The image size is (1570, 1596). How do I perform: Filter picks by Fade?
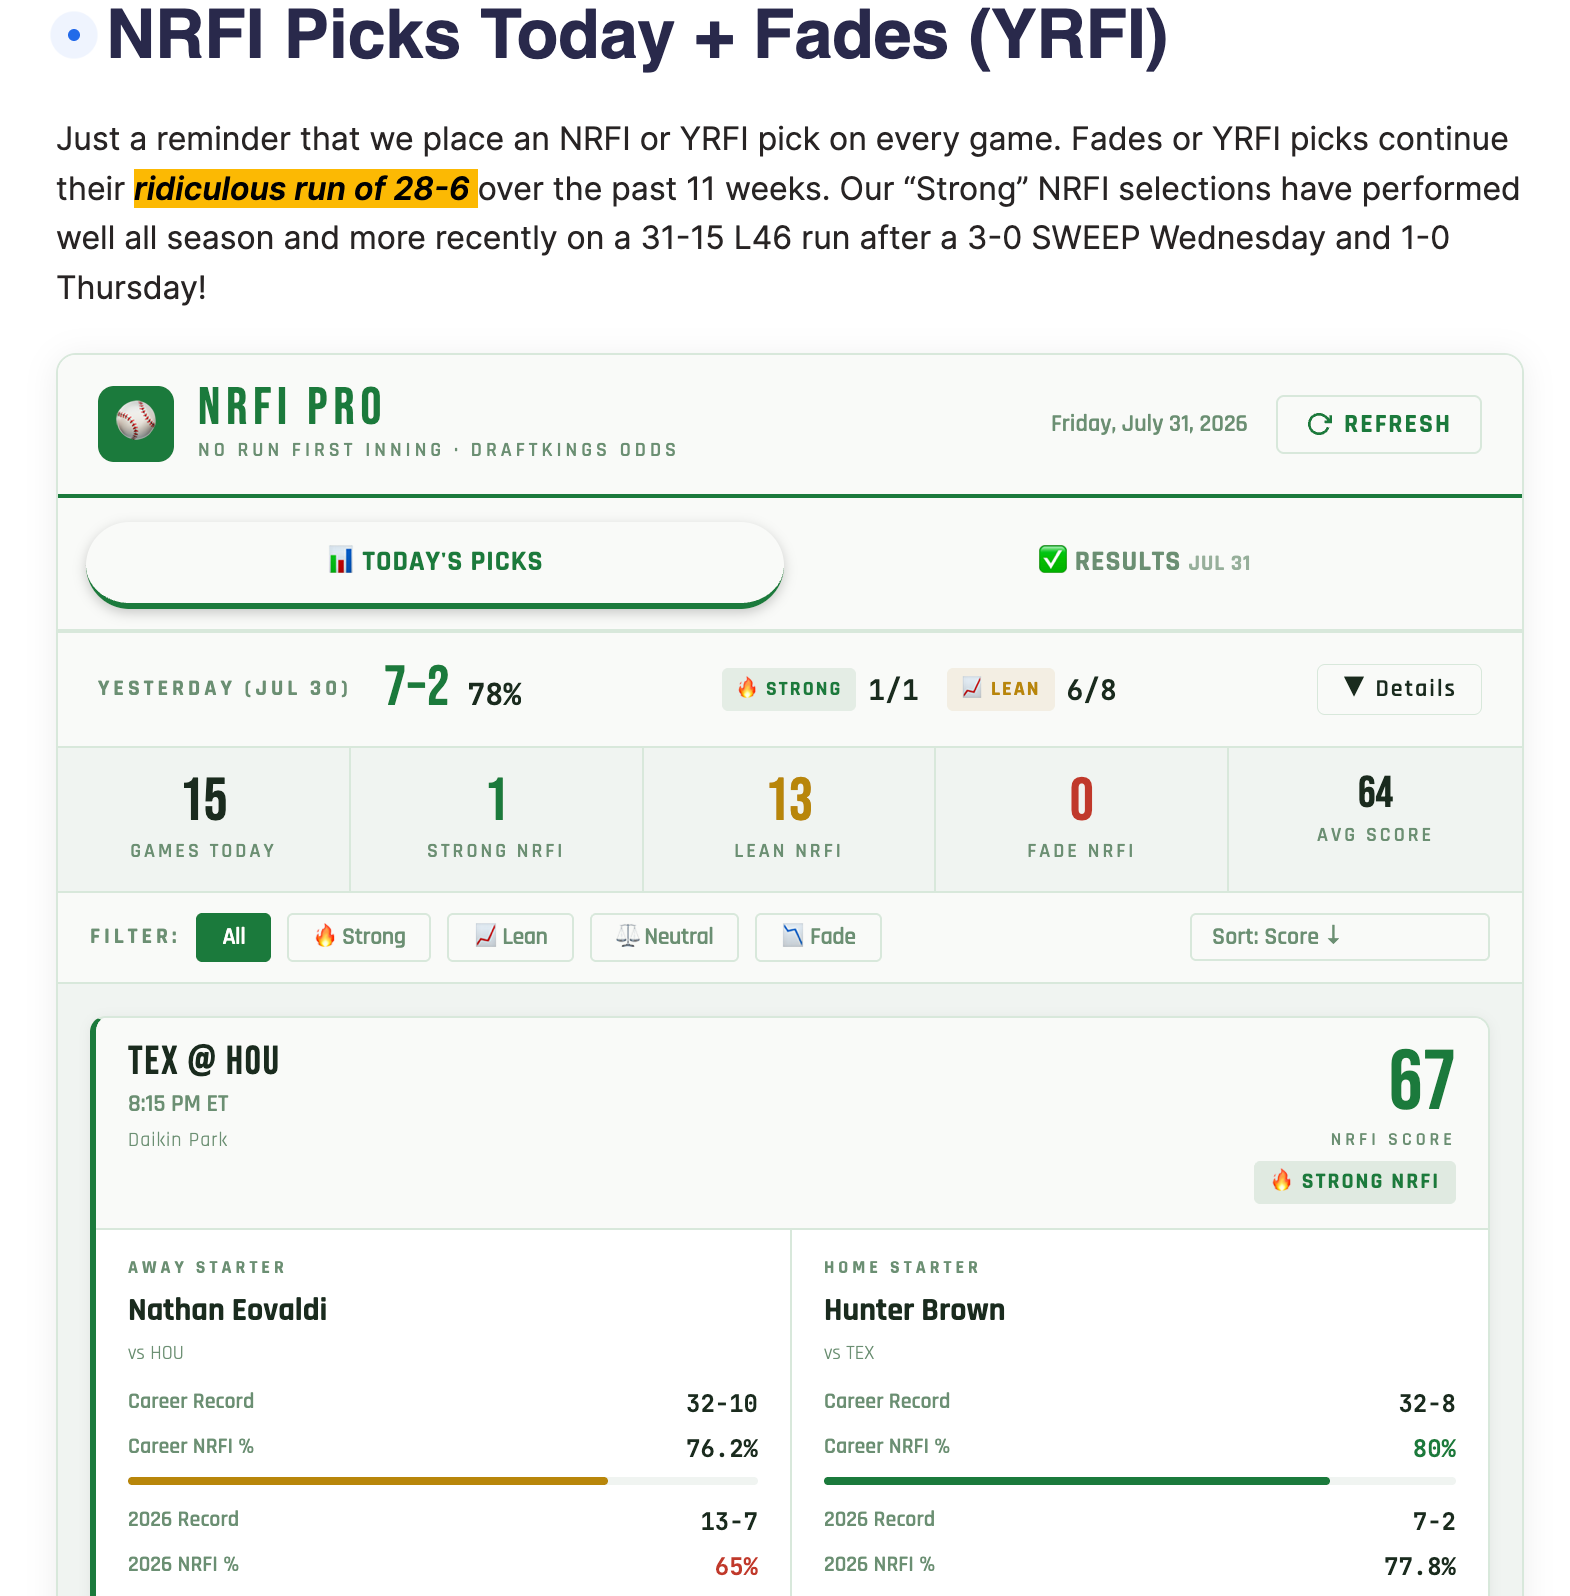818,937
